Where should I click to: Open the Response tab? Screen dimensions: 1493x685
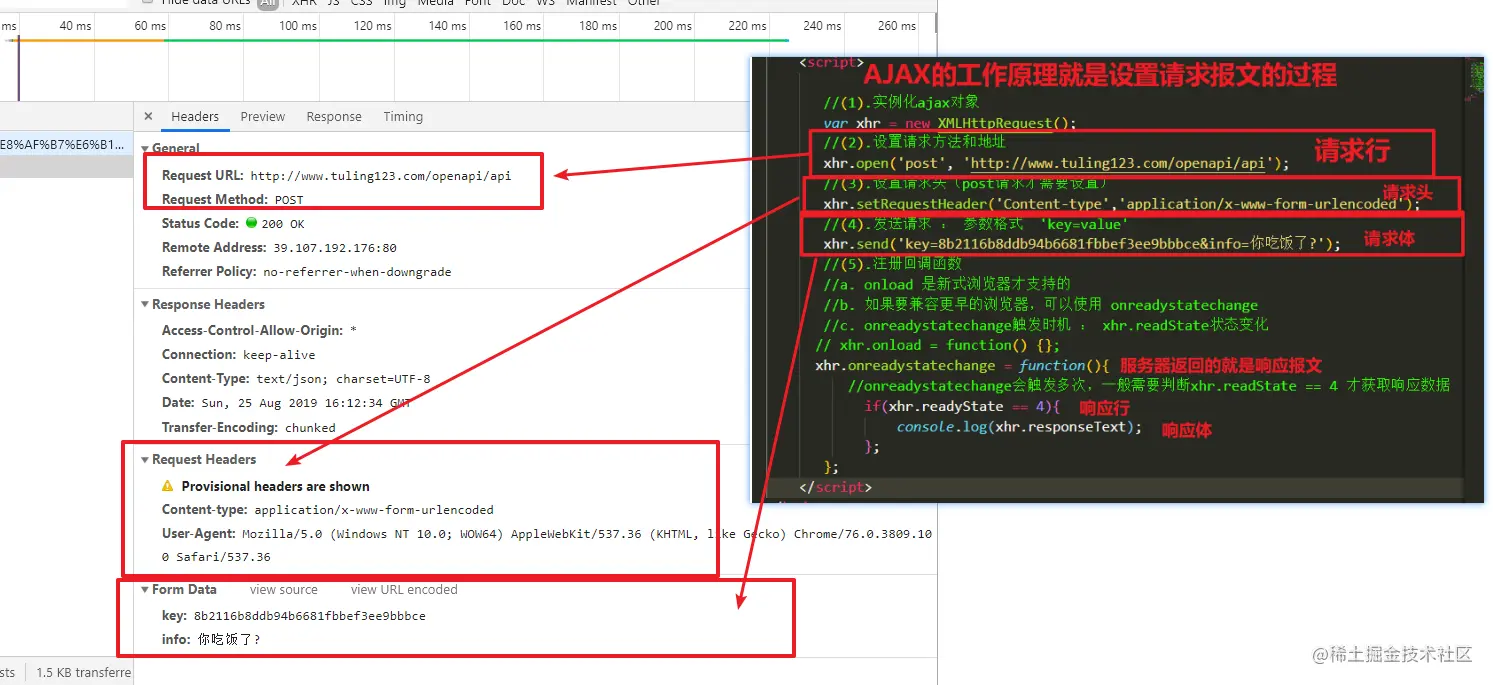(334, 117)
